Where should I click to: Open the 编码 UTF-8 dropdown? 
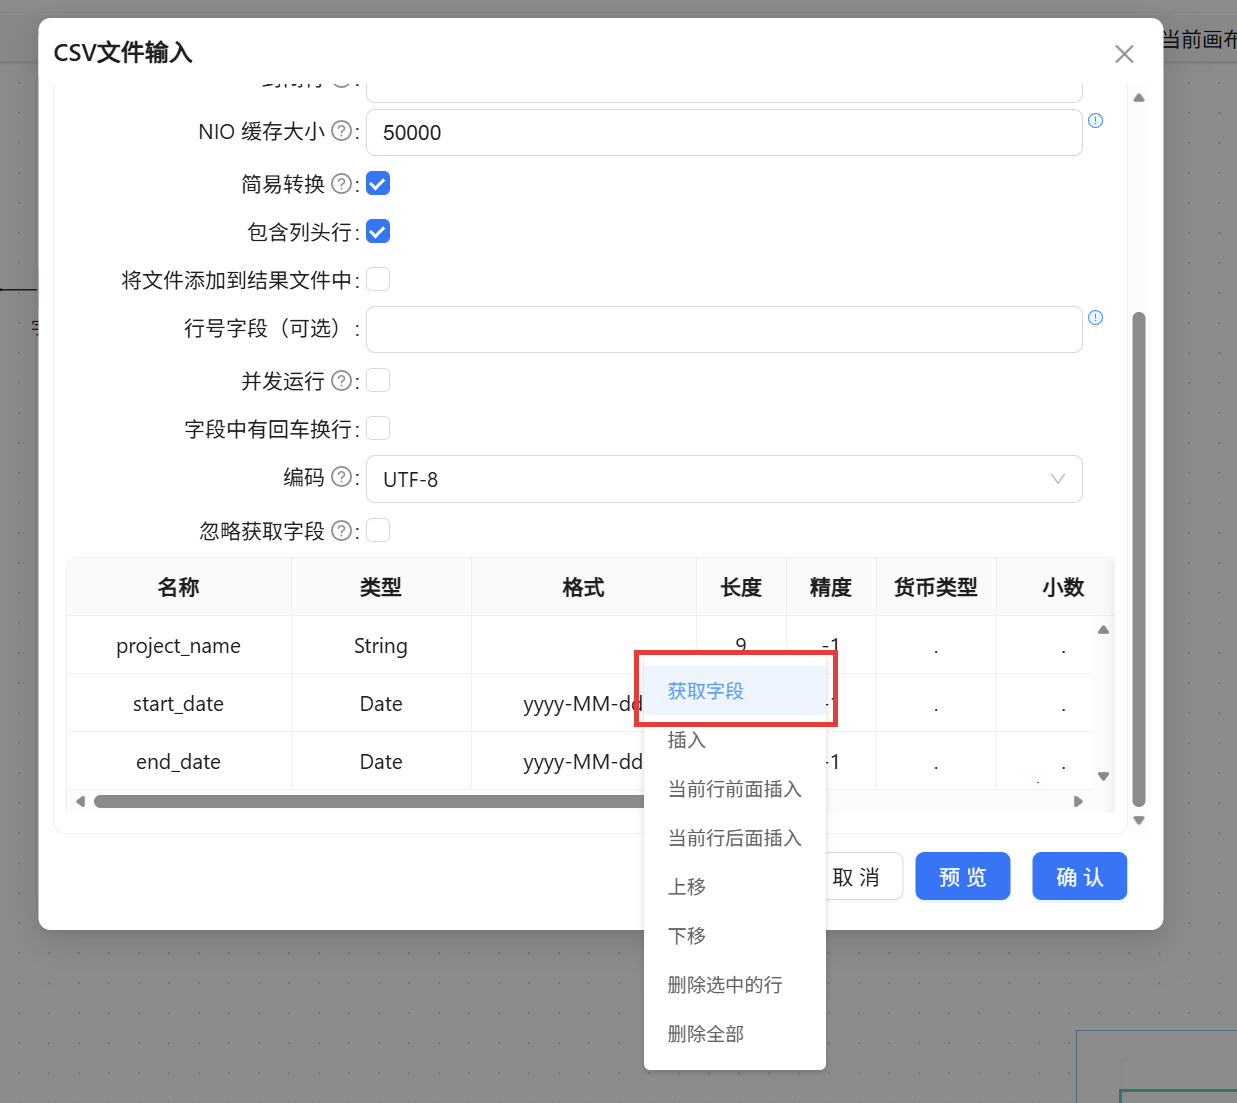pos(724,479)
